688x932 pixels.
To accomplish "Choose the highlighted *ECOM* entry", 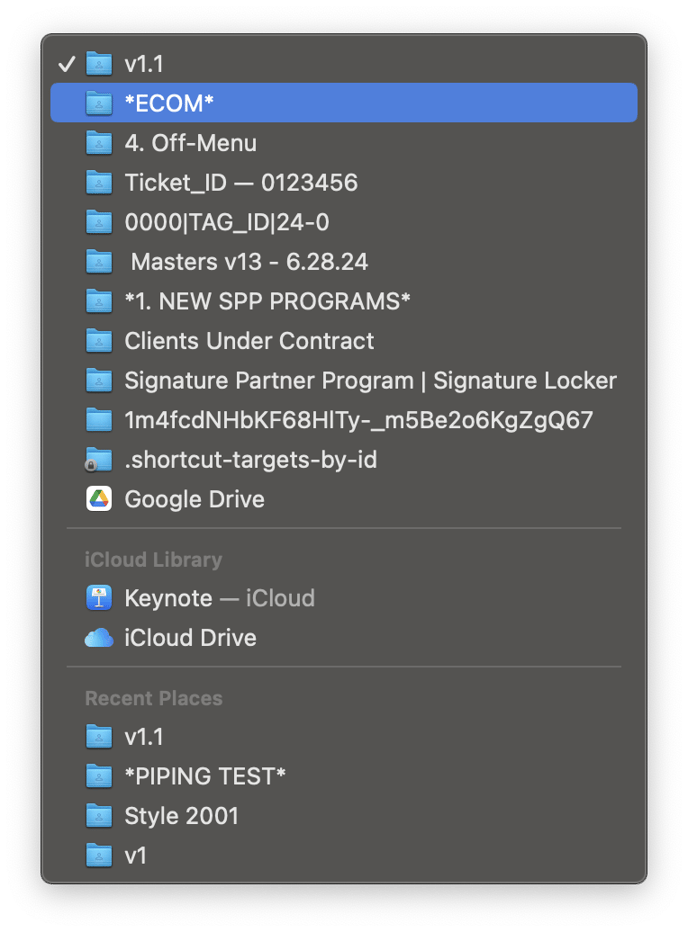I will pos(170,103).
